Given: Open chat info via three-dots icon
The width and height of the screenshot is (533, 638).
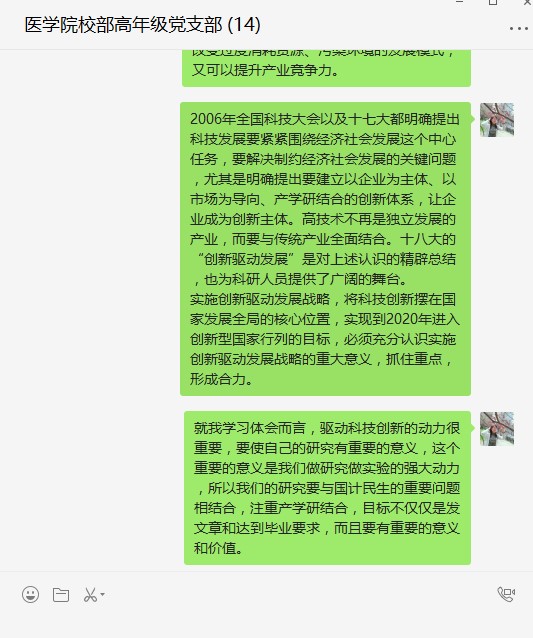Looking at the screenshot, I should click(x=518, y=28).
